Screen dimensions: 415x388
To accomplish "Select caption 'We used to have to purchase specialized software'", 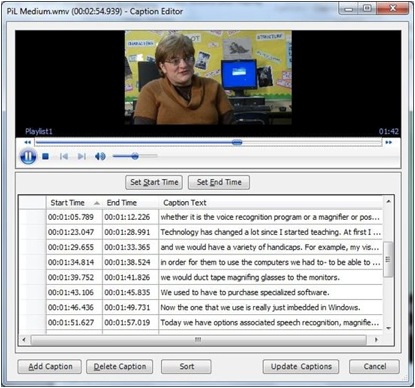I will 271,292.
